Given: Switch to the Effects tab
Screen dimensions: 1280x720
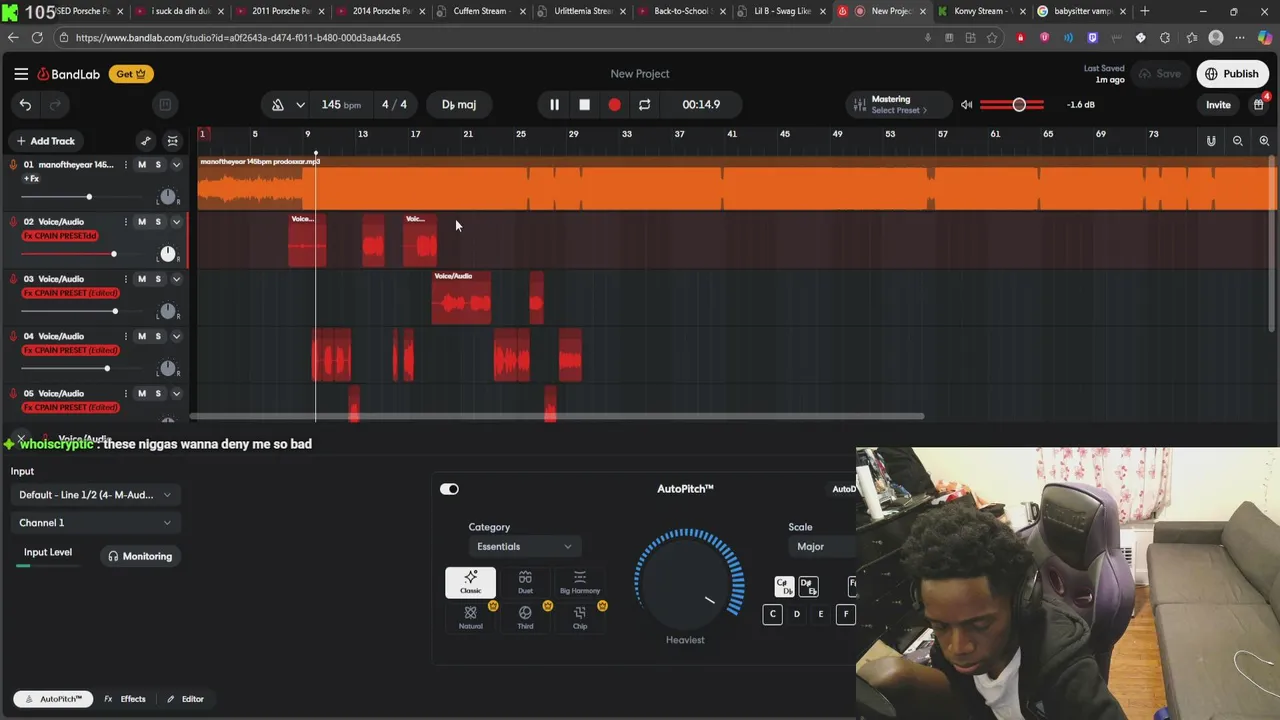Looking at the screenshot, I should pyautogui.click(x=125, y=699).
